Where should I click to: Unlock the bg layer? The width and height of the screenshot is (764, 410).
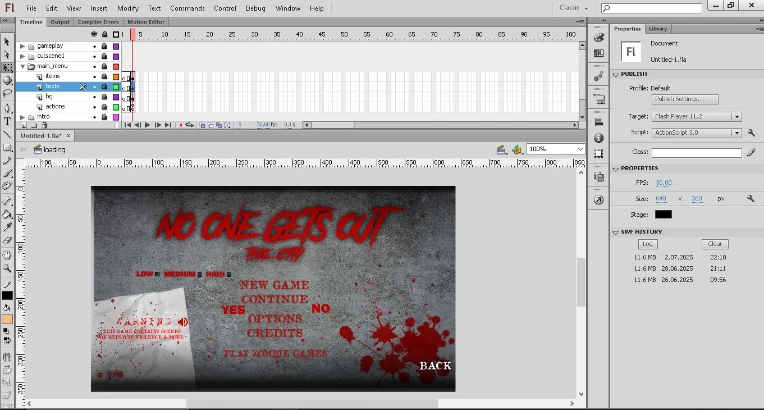pyautogui.click(x=104, y=97)
